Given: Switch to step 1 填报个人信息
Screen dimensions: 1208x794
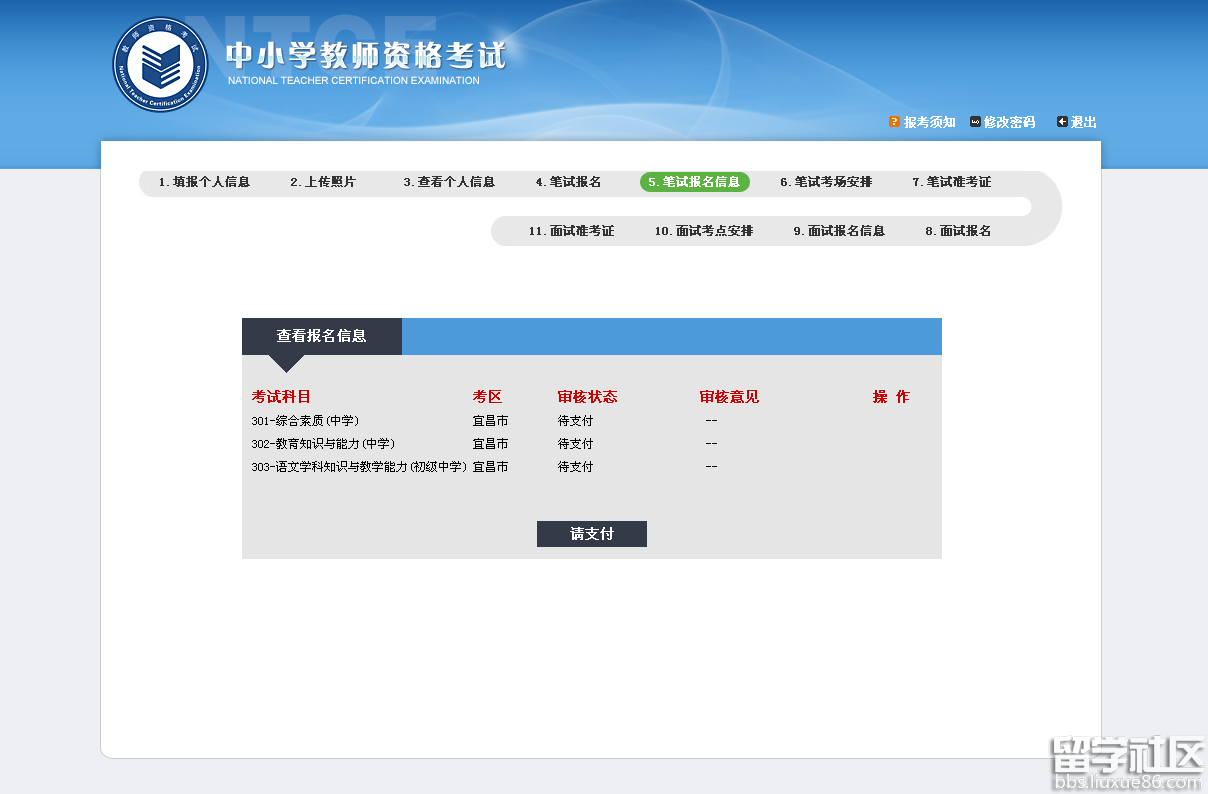Looking at the screenshot, I should (x=205, y=182).
